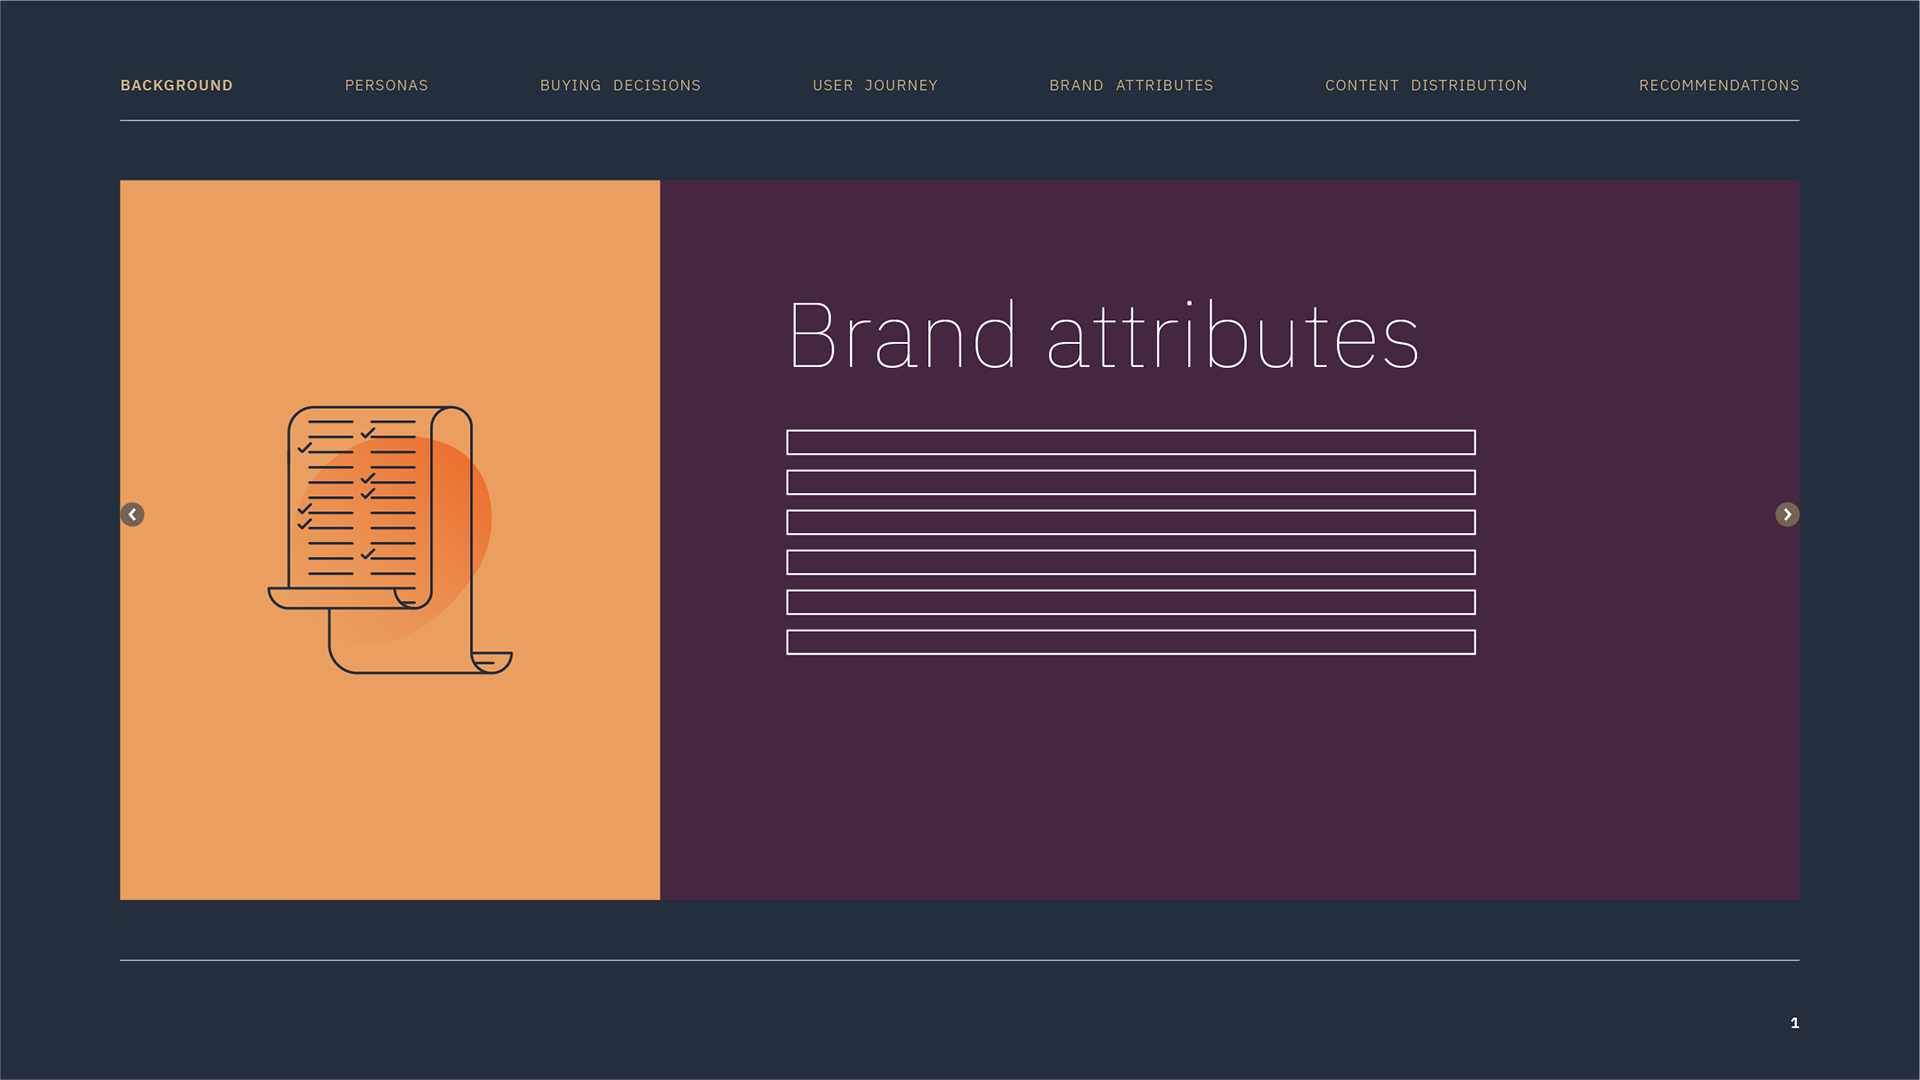Click the fourth text placeholder bar
This screenshot has height=1080, width=1920.
tap(1130, 562)
